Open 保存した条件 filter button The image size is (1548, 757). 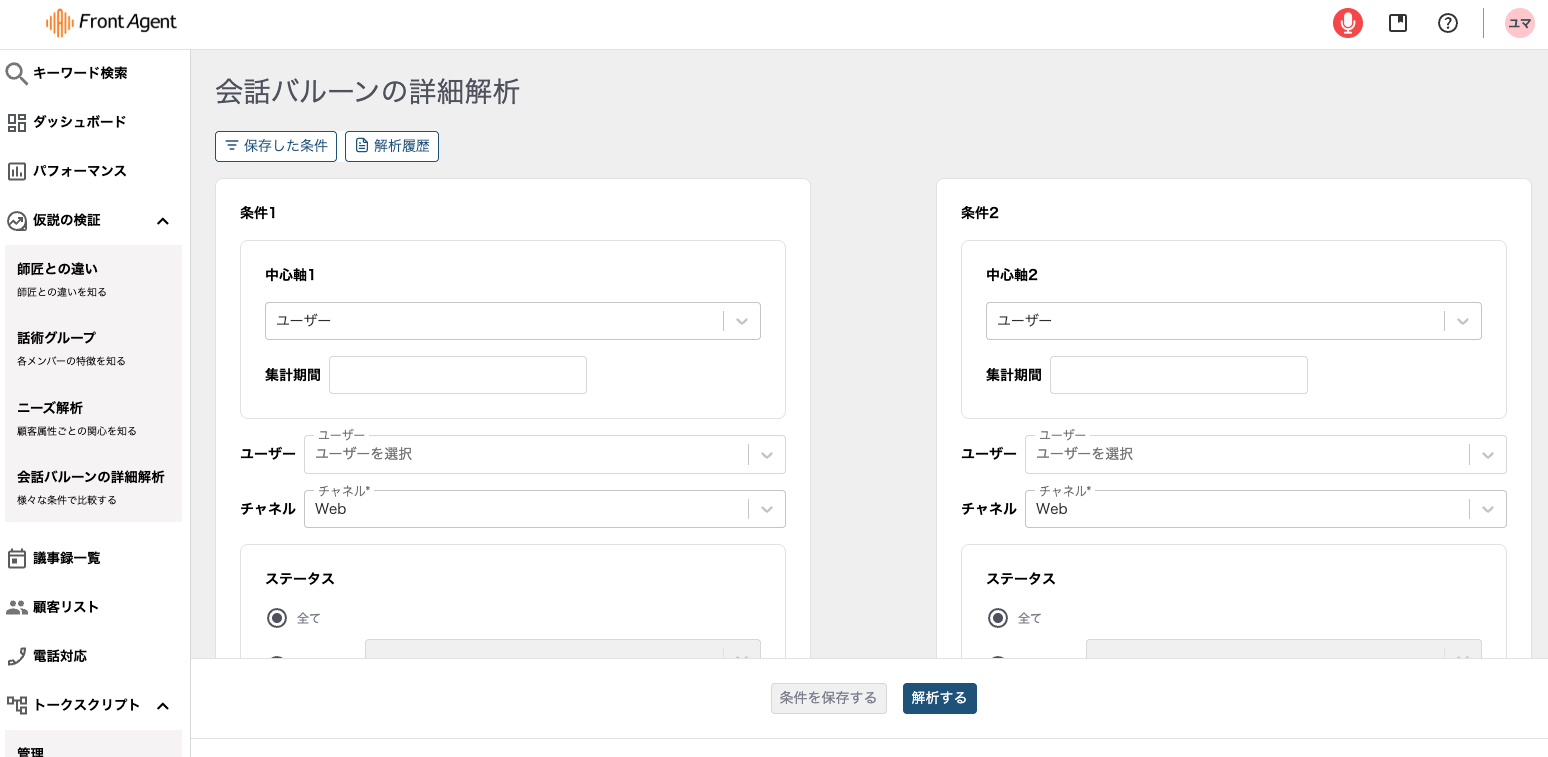(x=276, y=146)
